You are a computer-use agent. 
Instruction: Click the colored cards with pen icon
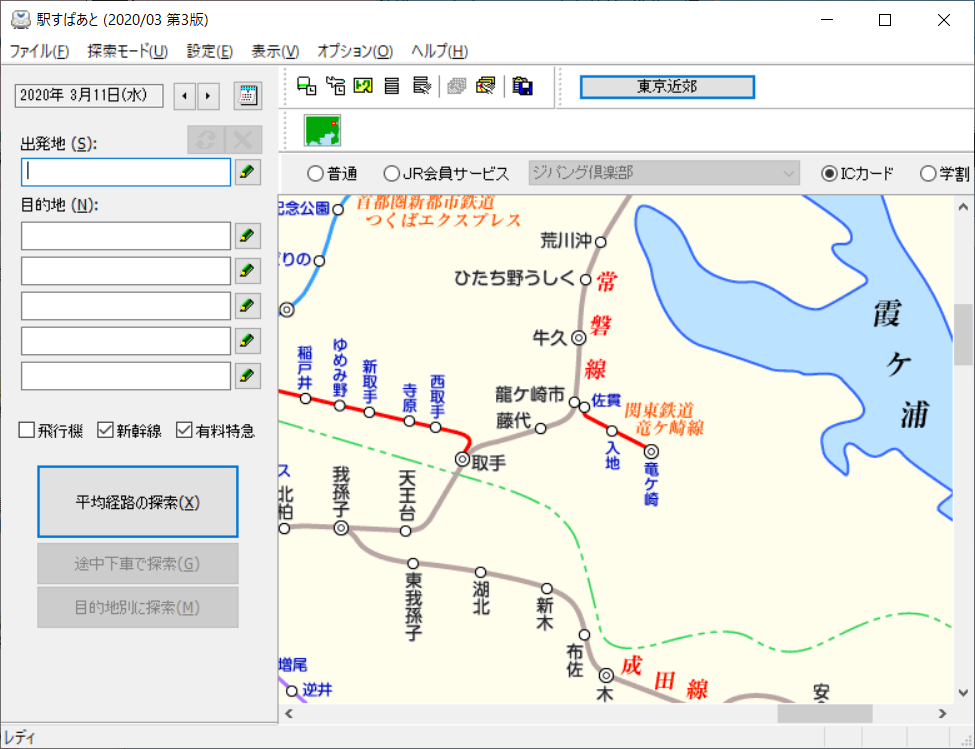(x=485, y=86)
